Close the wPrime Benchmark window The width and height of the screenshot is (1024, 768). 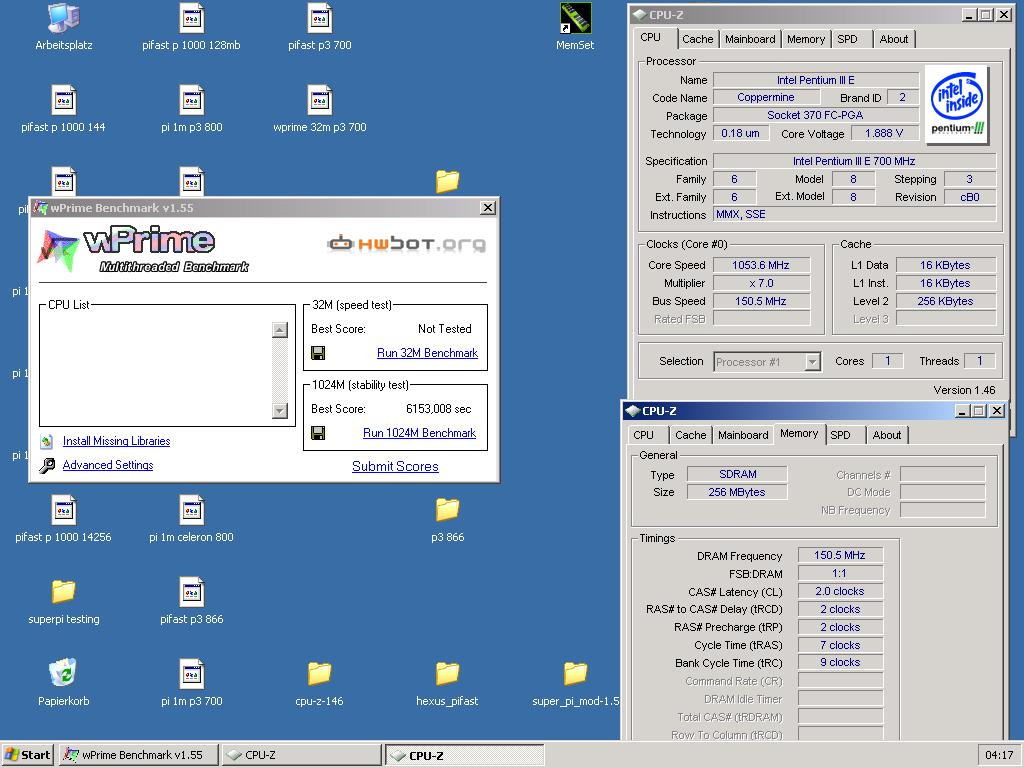coord(488,208)
